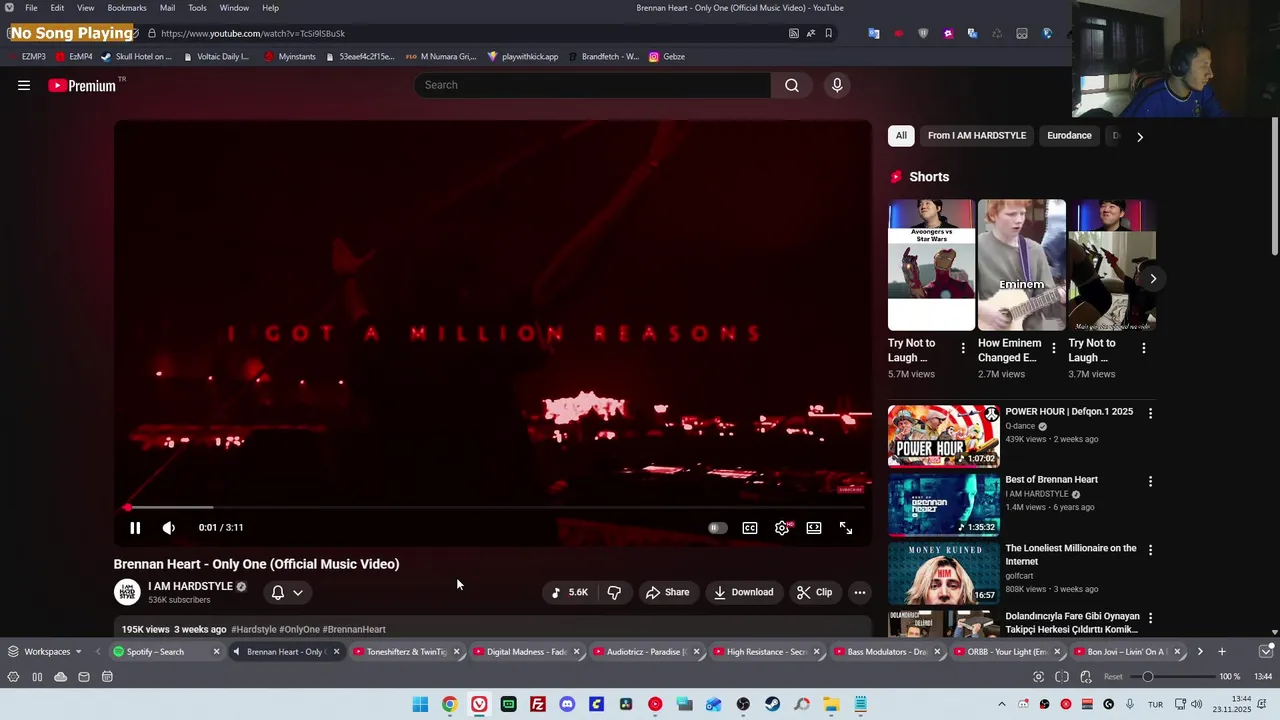The height and width of the screenshot is (720, 1280).
Task: Open the Window menu
Action: pyautogui.click(x=234, y=8)
